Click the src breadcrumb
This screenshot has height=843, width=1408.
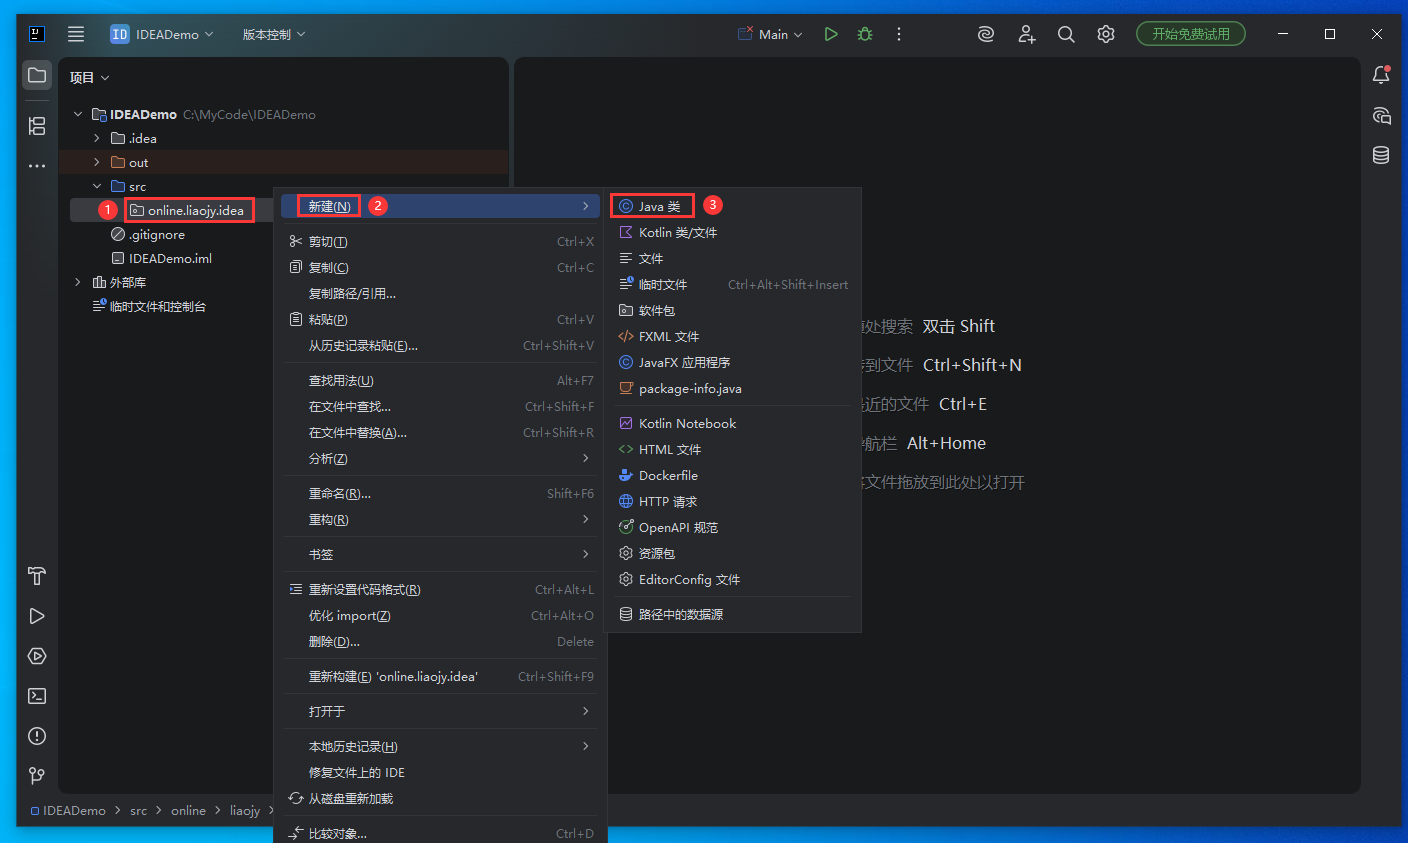(138, 810)
